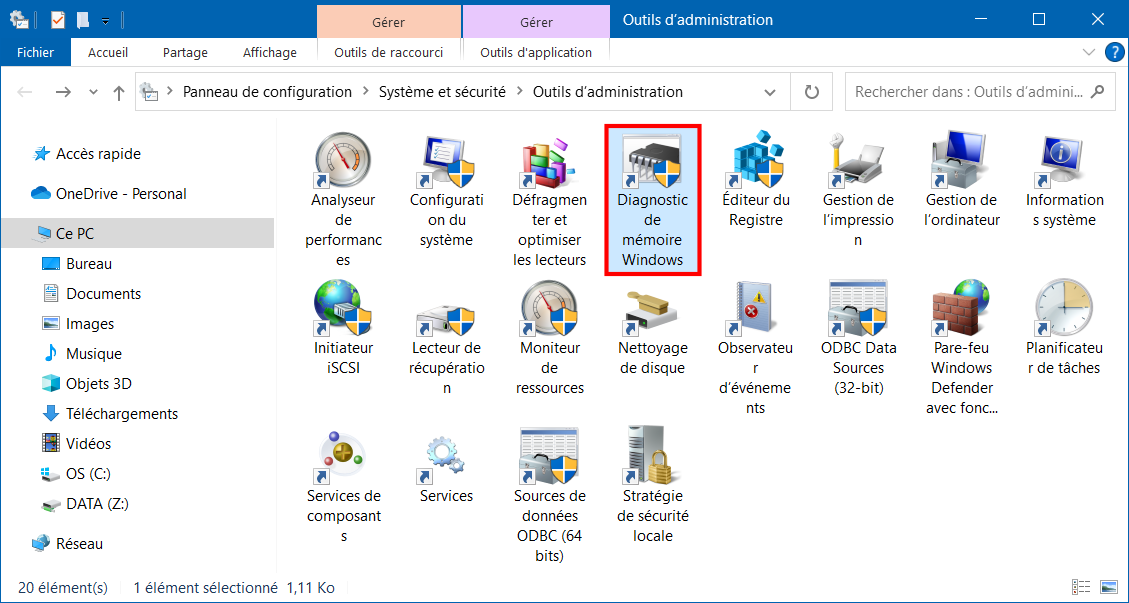Go up one folder level
This screenshot has width=1129, height=603.
[x=120, y=92]
